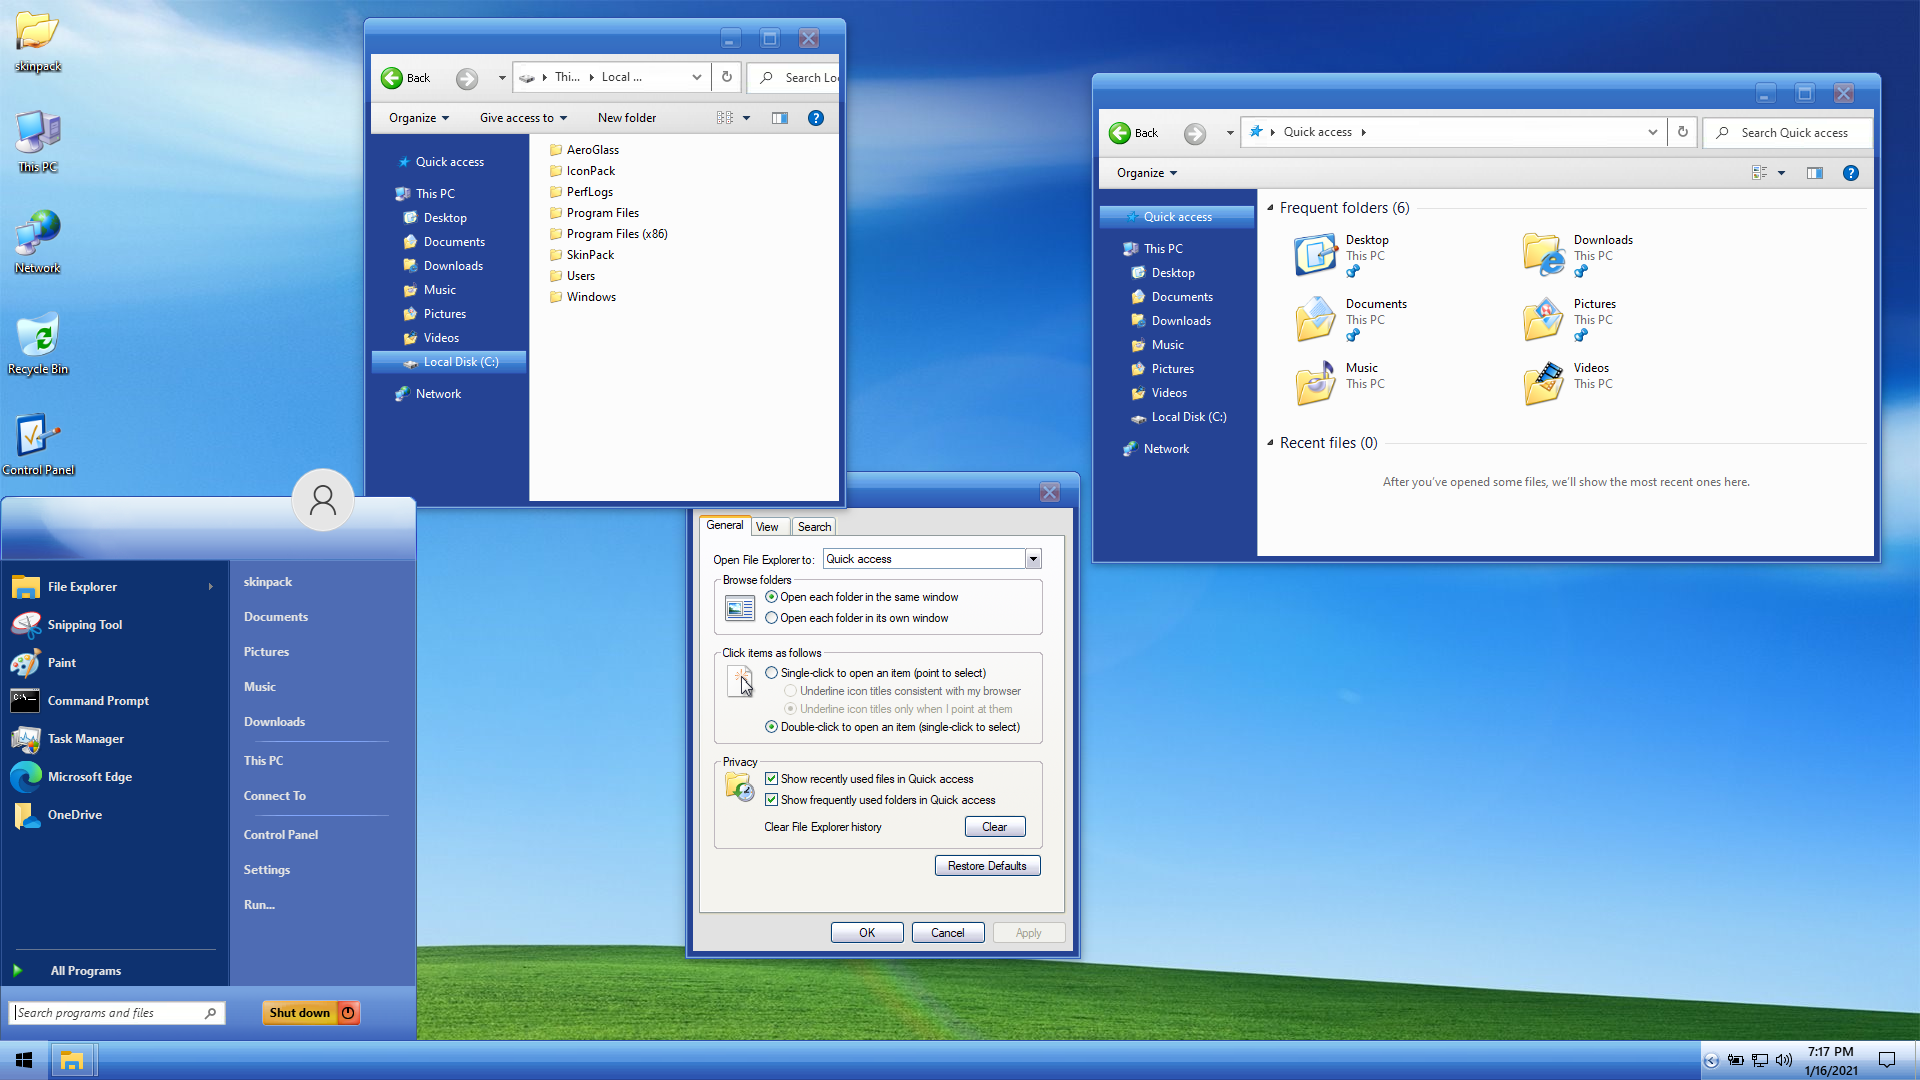The width and height of the screenshot is (1920, 1080).
Task: Click the help icon in Quick access window
Action: pos(1850,173)
